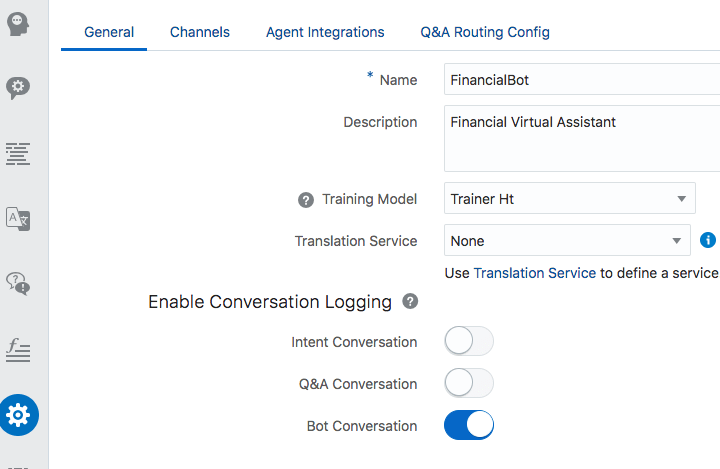Screen dimensions: 720x469
Task: Click info icon next to Translation Service dropdown
Action: (708, 240)
